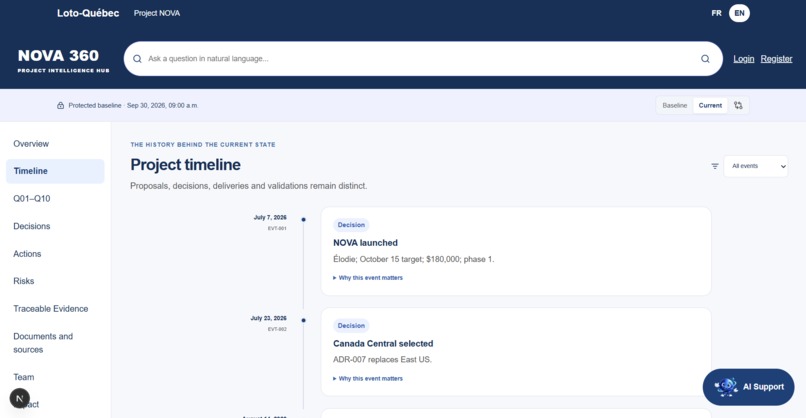
Task: Click the 'Protected baseline · Sep 30, 2026' text
Action: click(x=133, y=105)
